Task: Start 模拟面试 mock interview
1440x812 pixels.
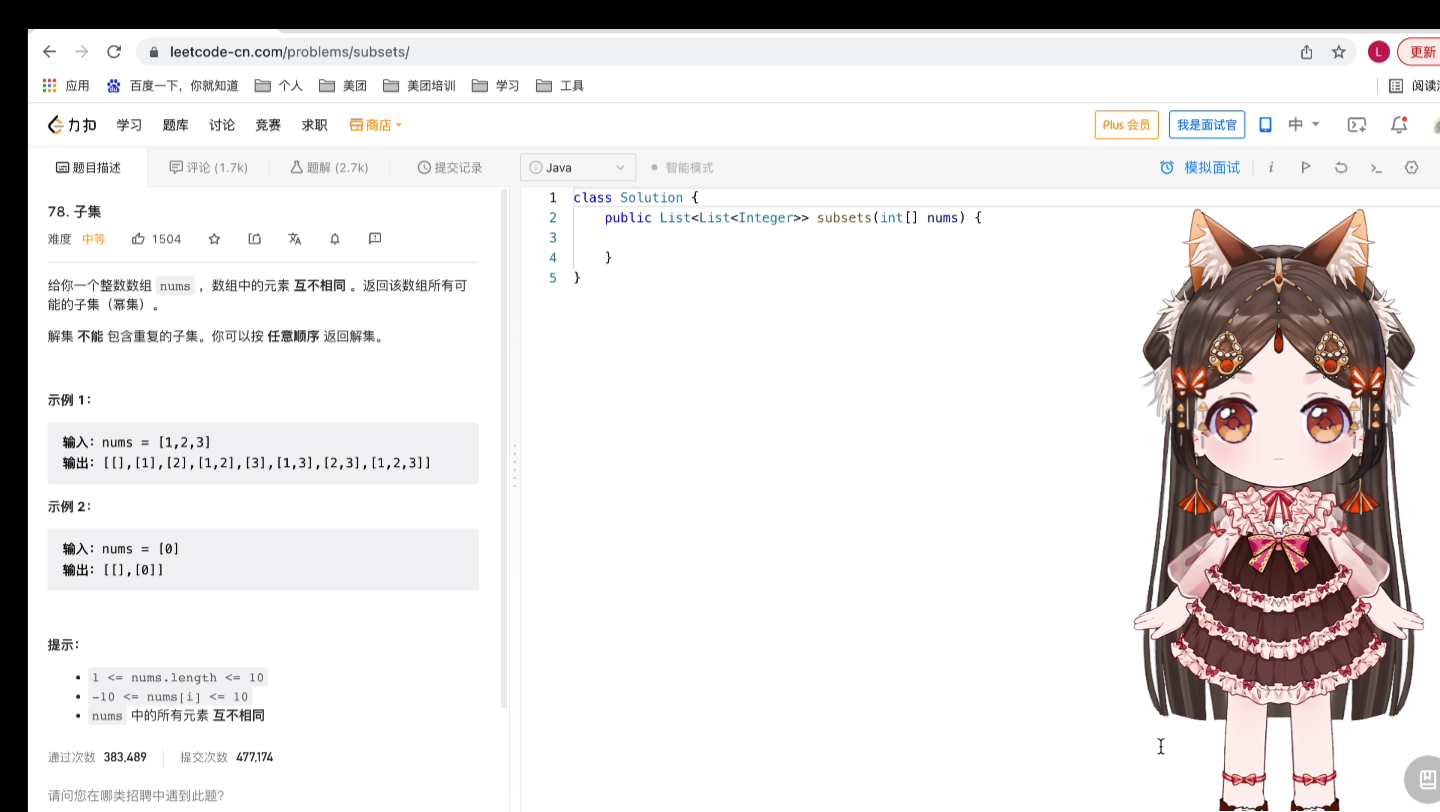Action: point(1200,168)
